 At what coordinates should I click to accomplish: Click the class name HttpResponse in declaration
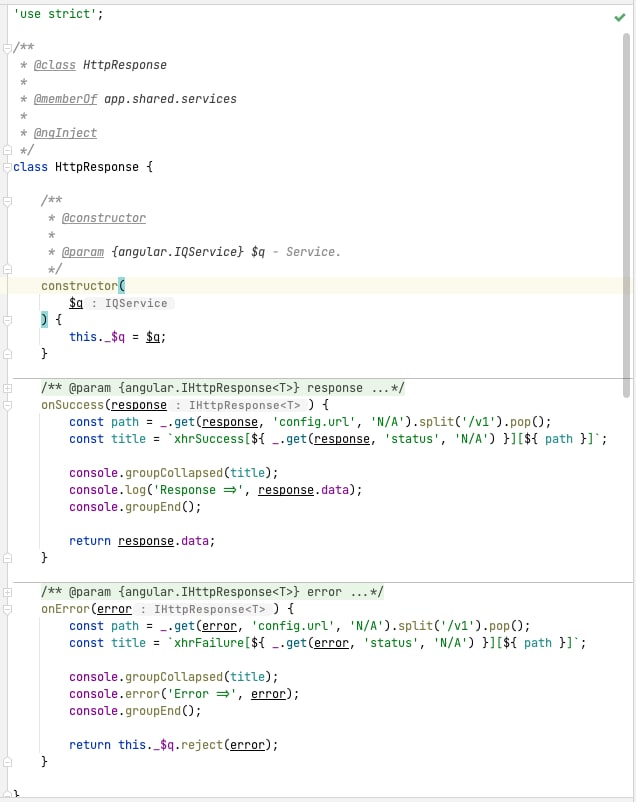coord(97,167)
